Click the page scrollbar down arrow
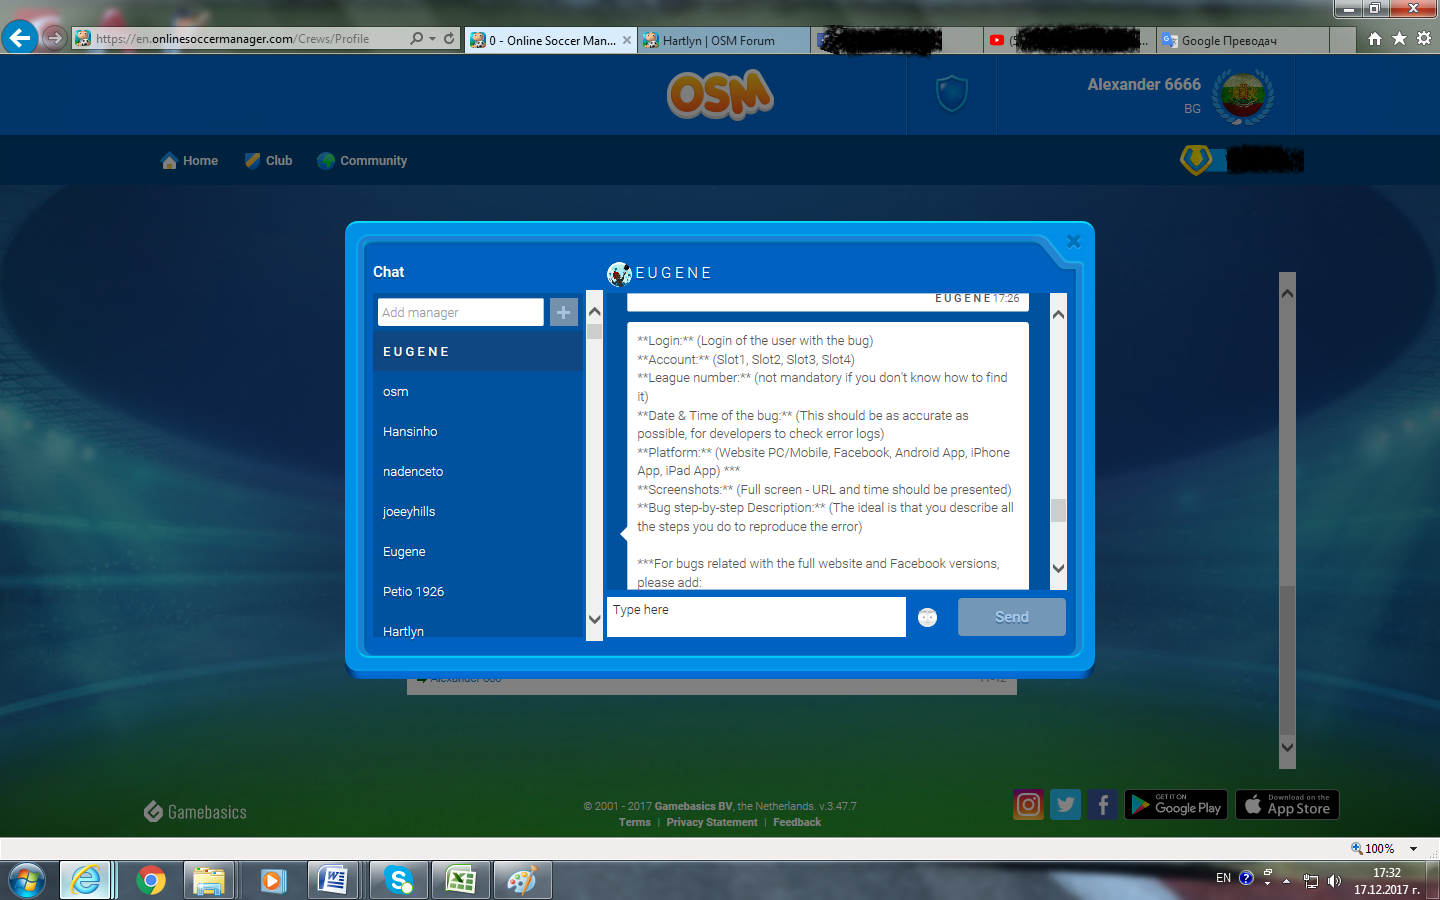 [x=1287, y=747]
